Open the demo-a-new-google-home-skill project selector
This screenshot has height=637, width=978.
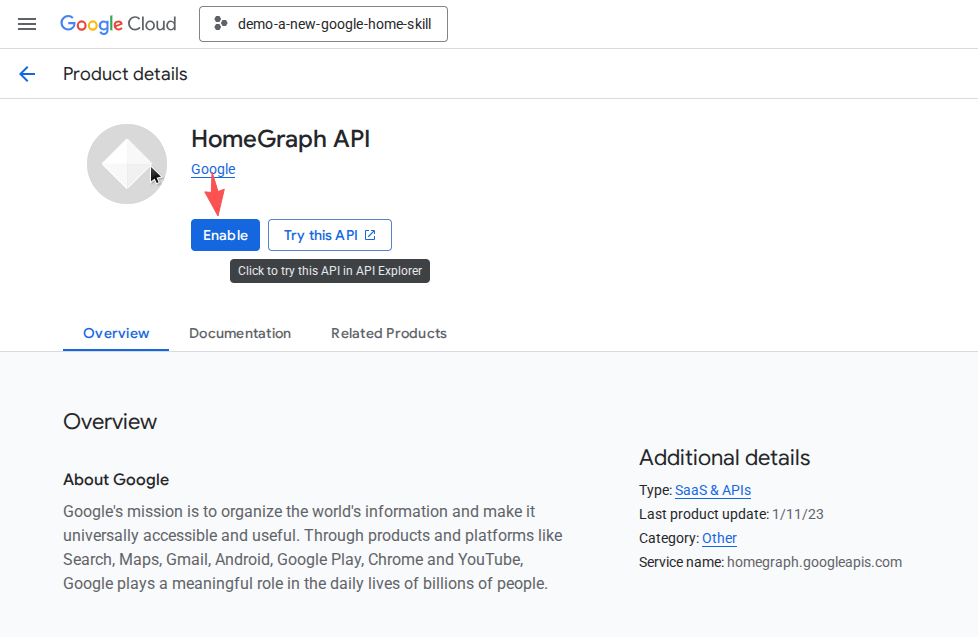(x=323, y=24)
